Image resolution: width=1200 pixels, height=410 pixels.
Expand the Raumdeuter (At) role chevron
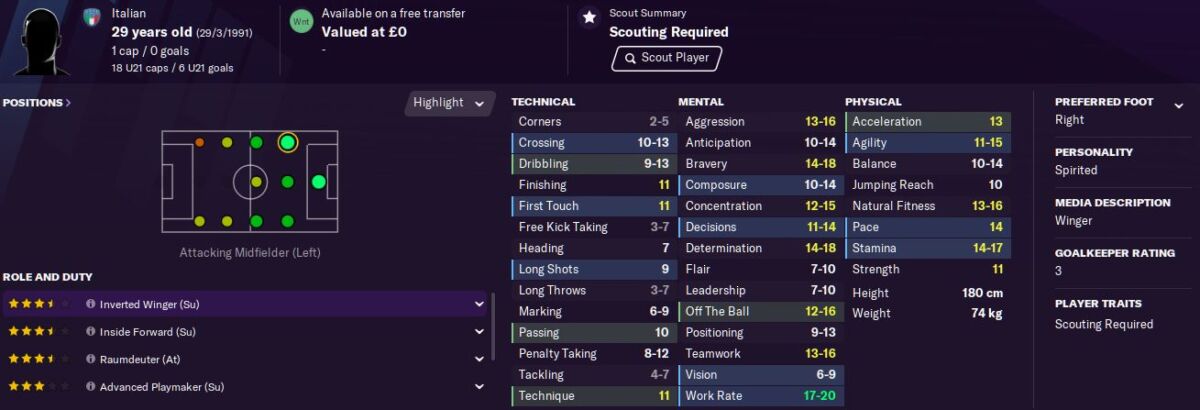(x=478, y=359)
